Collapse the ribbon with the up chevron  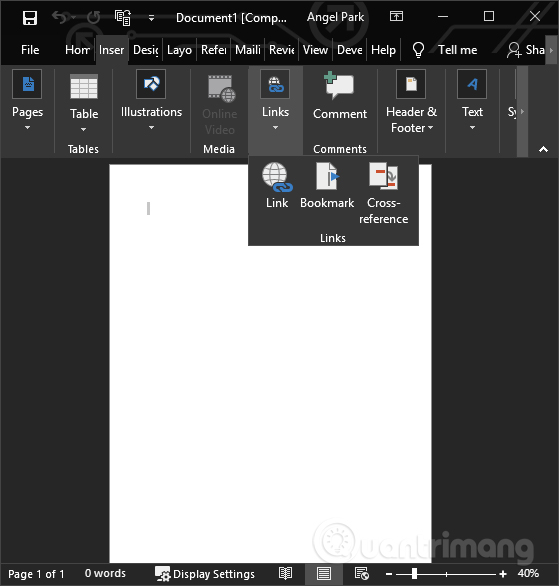(543, 149)
